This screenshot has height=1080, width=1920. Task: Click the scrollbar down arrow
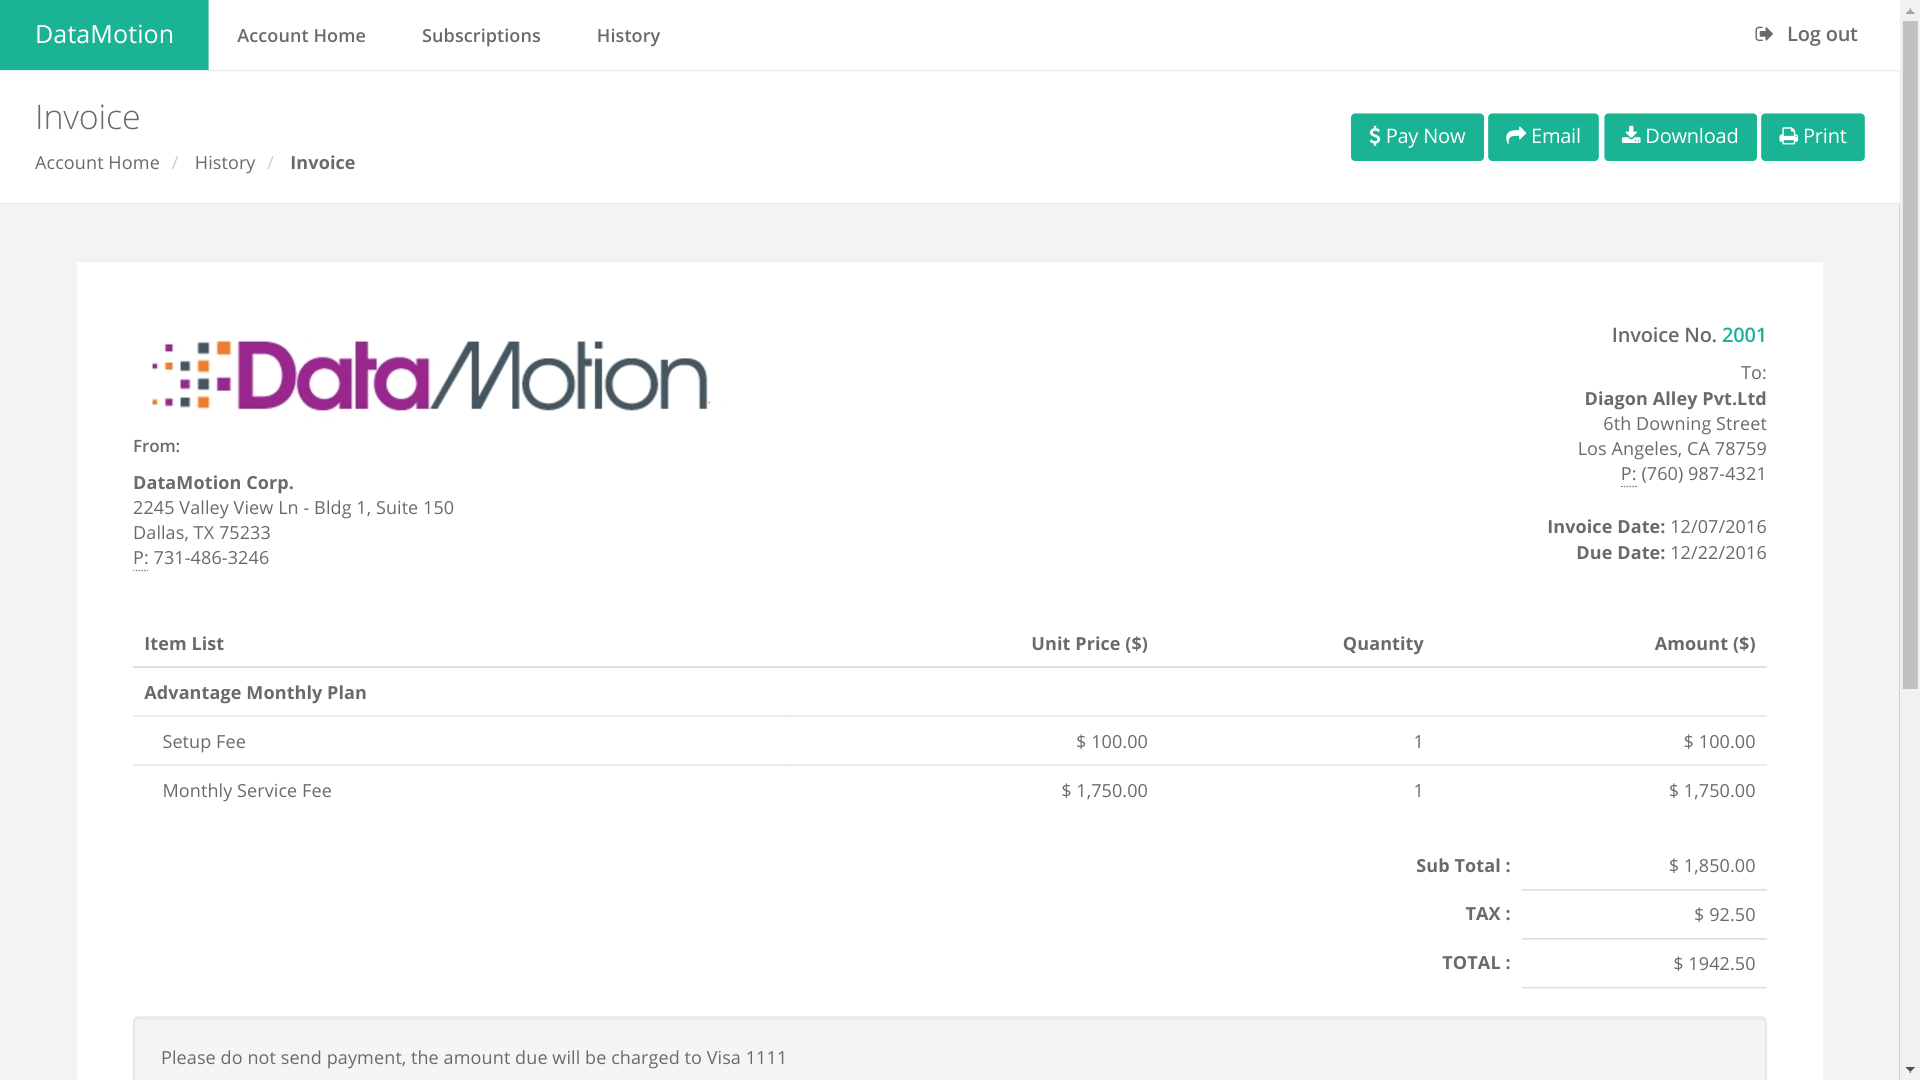pyautogui.click(x=1910, y=1070)
